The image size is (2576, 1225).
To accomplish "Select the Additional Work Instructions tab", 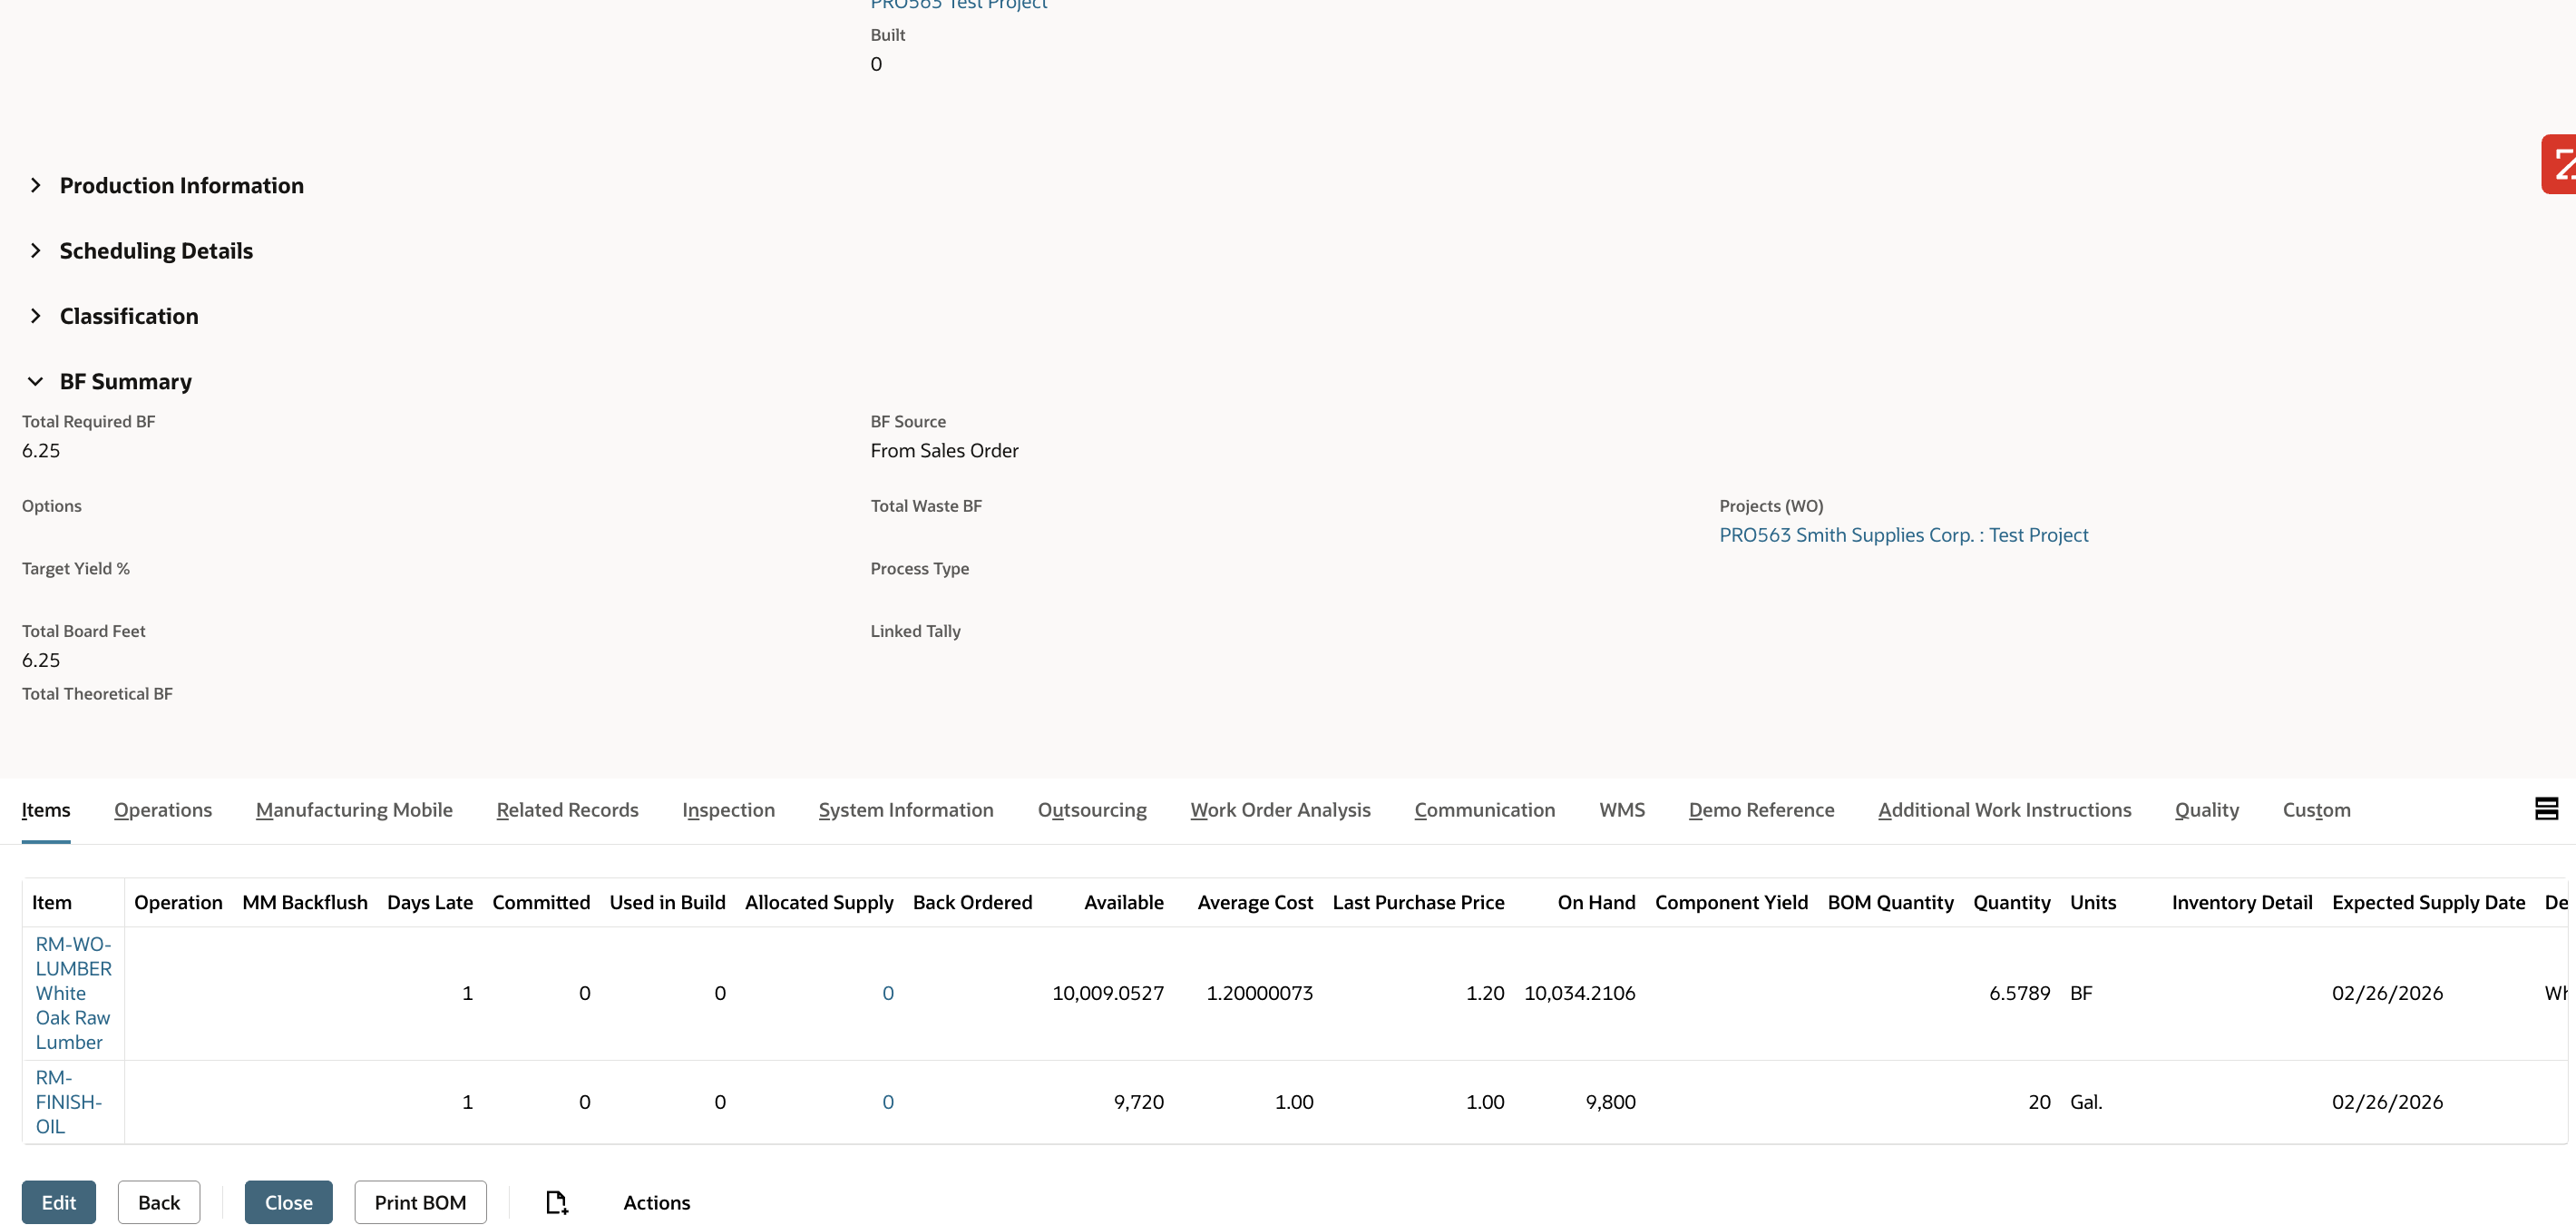I will pos(2004,810).
